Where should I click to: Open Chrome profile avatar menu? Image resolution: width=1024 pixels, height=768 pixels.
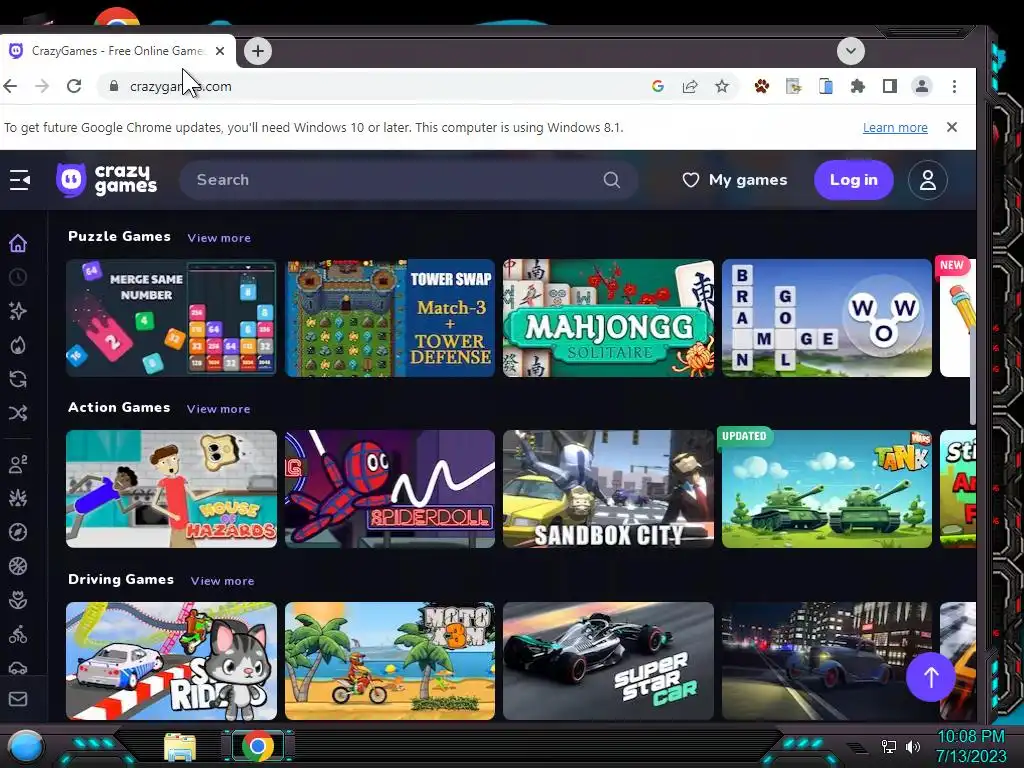click(x=921, y=86)
